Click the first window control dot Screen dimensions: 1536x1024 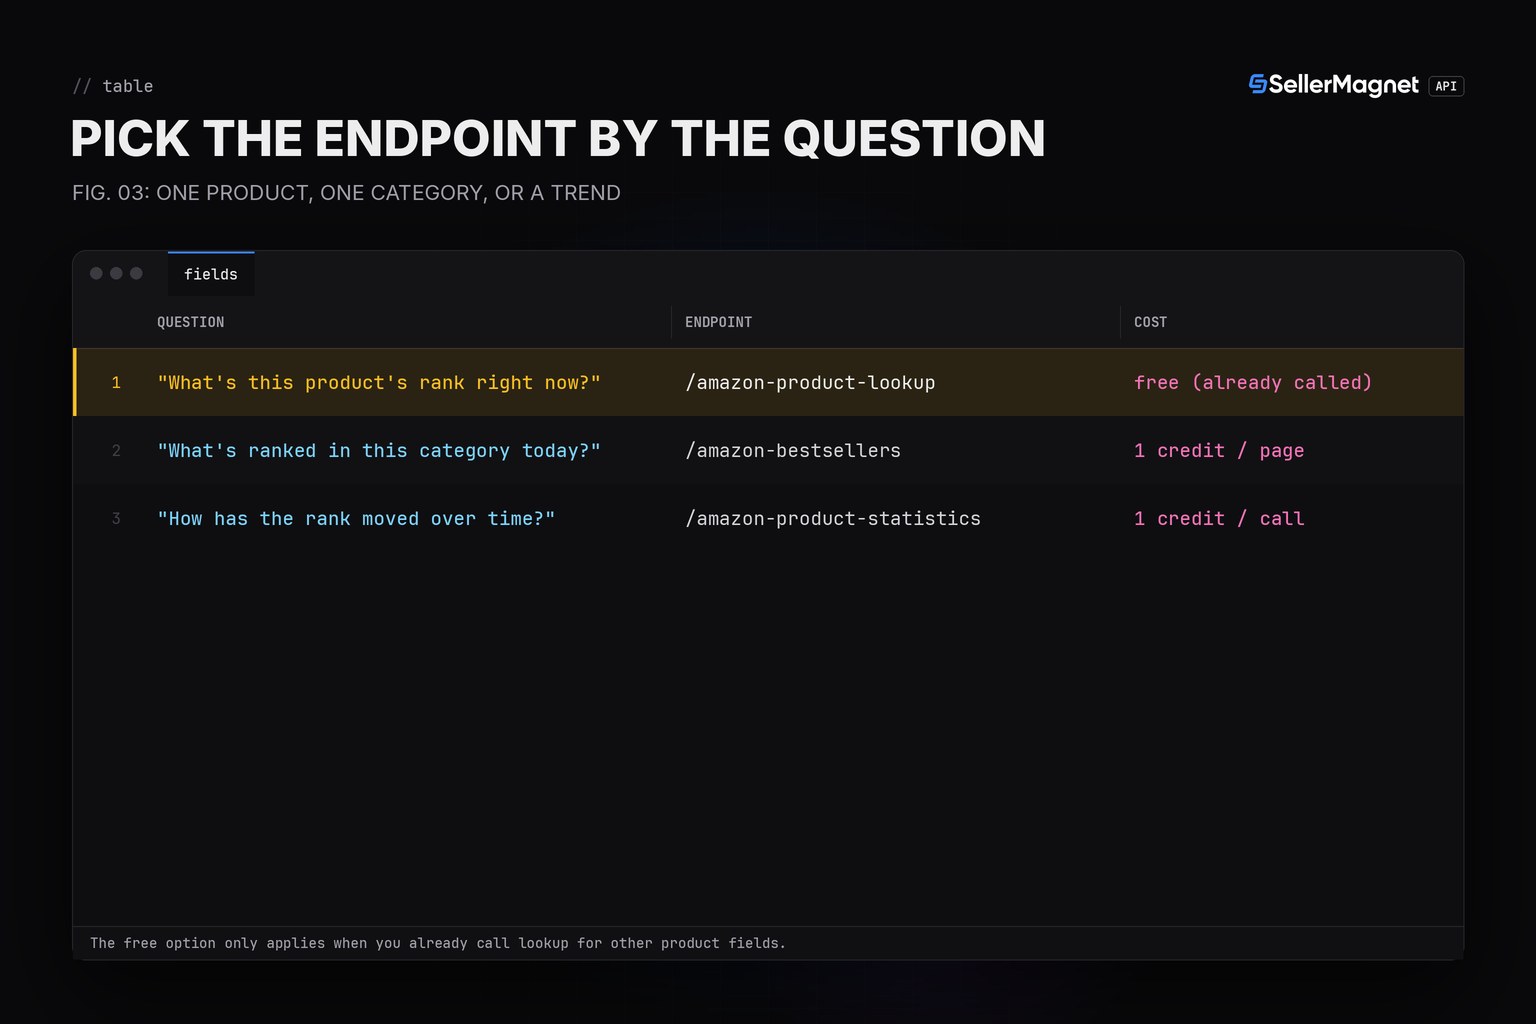pos(96,273)
